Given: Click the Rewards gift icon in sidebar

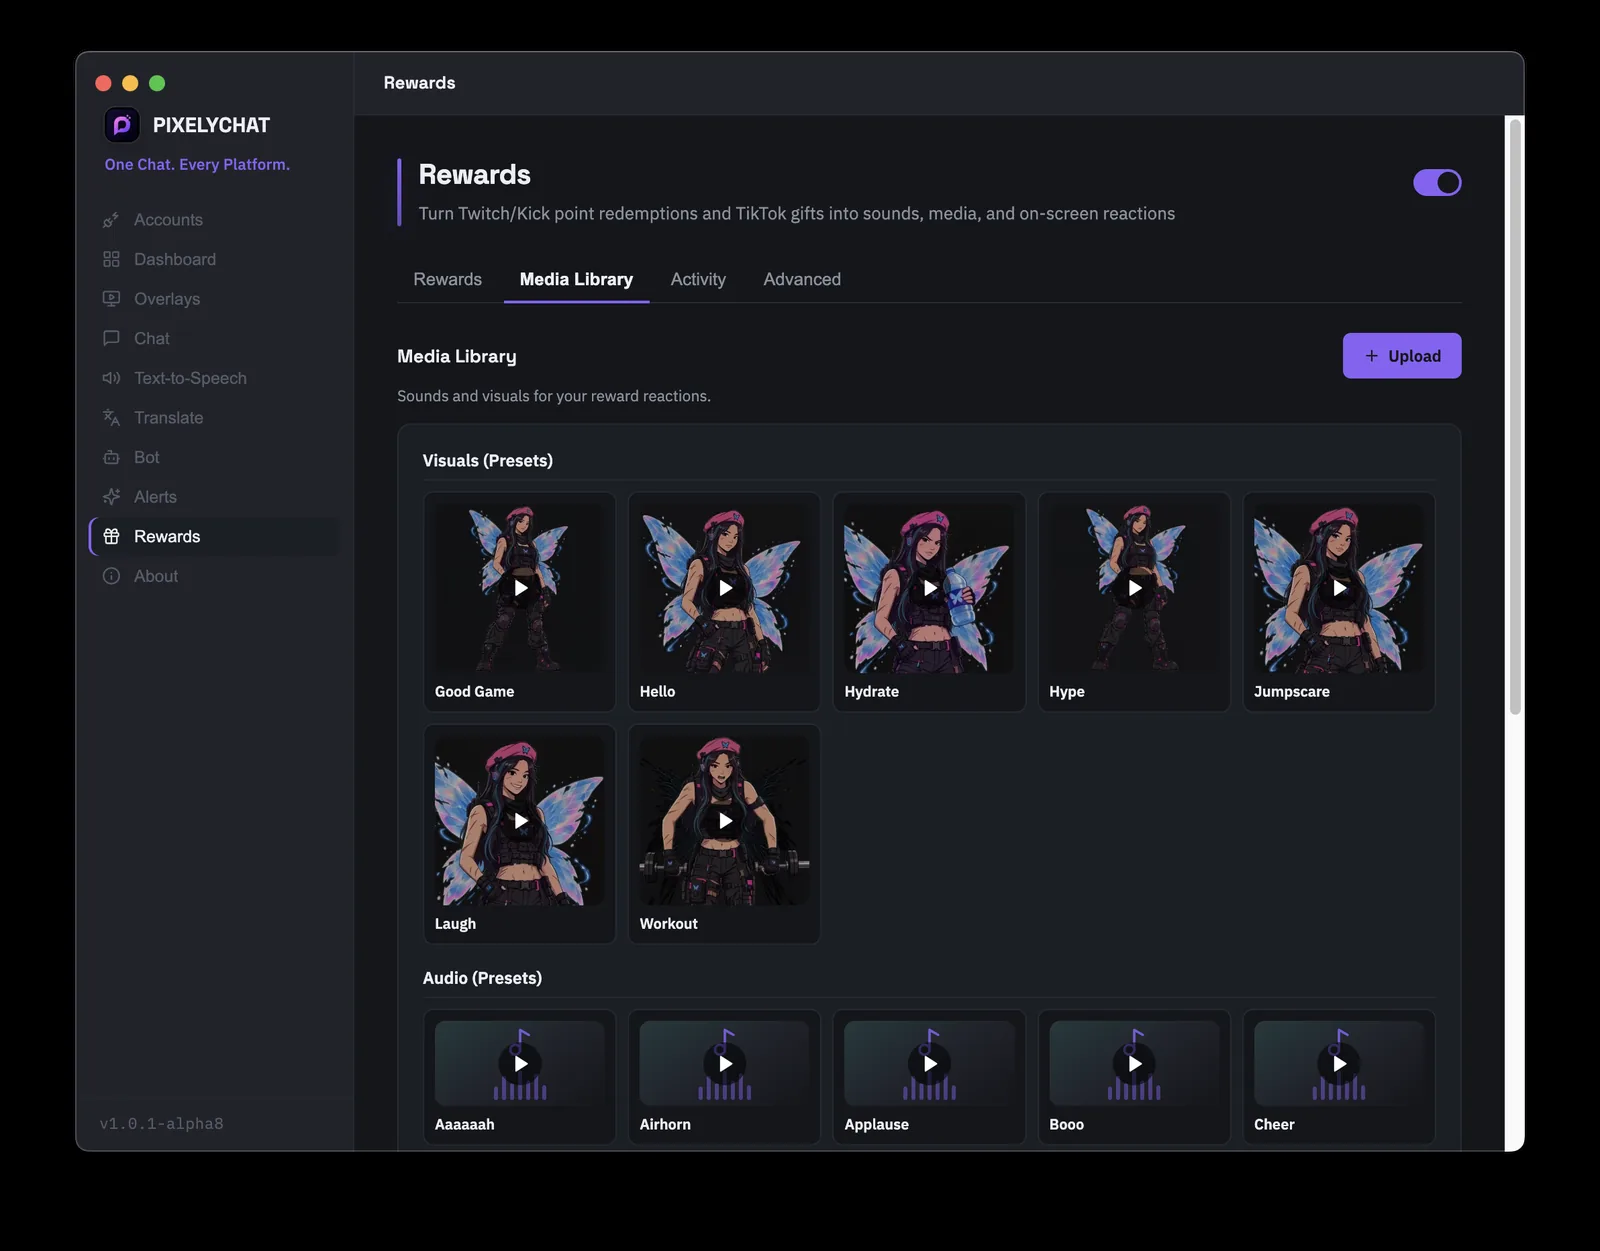Looking at the screenshot, I should pos(111,536).
